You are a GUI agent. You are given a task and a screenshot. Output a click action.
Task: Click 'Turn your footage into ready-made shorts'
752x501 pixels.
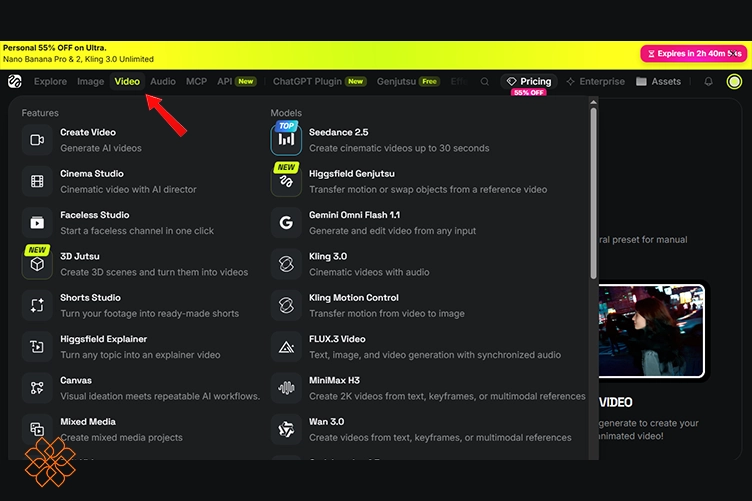tap(150, 314)
